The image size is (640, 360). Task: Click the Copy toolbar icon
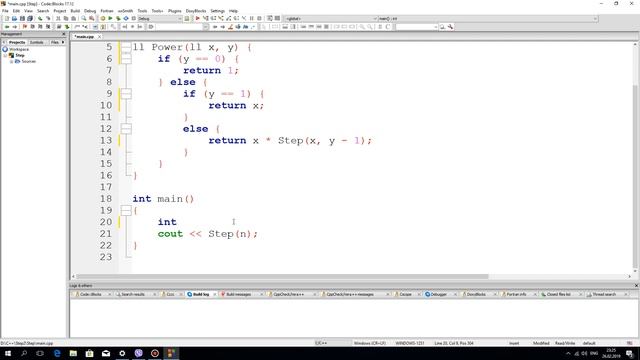click(66, 18)
